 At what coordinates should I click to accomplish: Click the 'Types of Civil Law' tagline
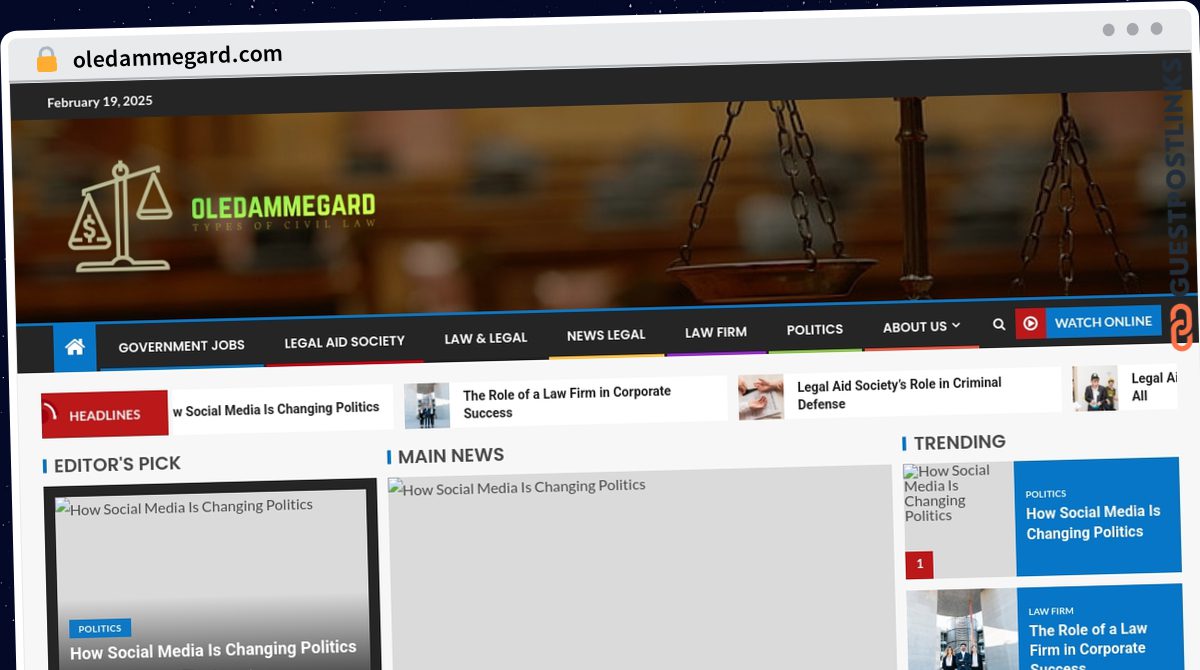(x=284, y=226)
